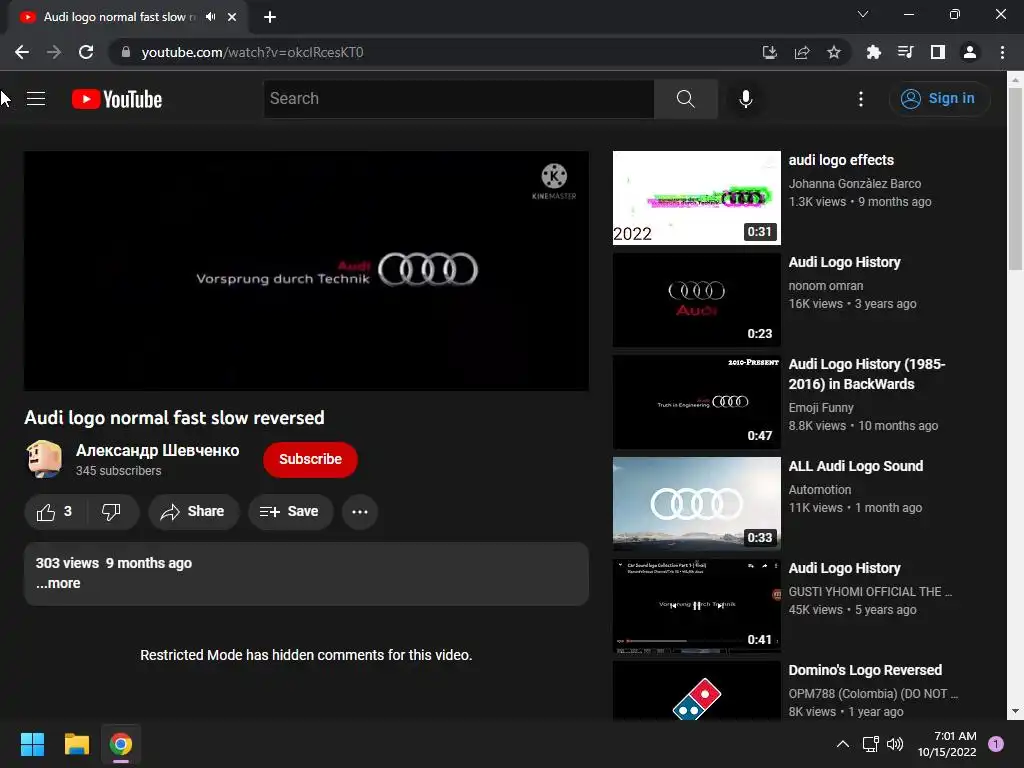The image size is (1024, 768).
Task: Open Chrome profile avatar
Action: tap(969, 52)
